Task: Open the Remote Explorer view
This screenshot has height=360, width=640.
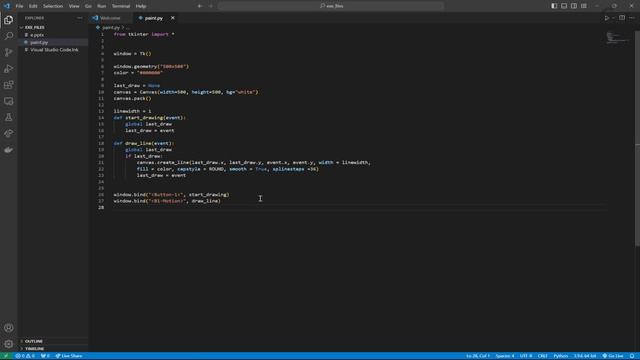Action: (9, 101)
